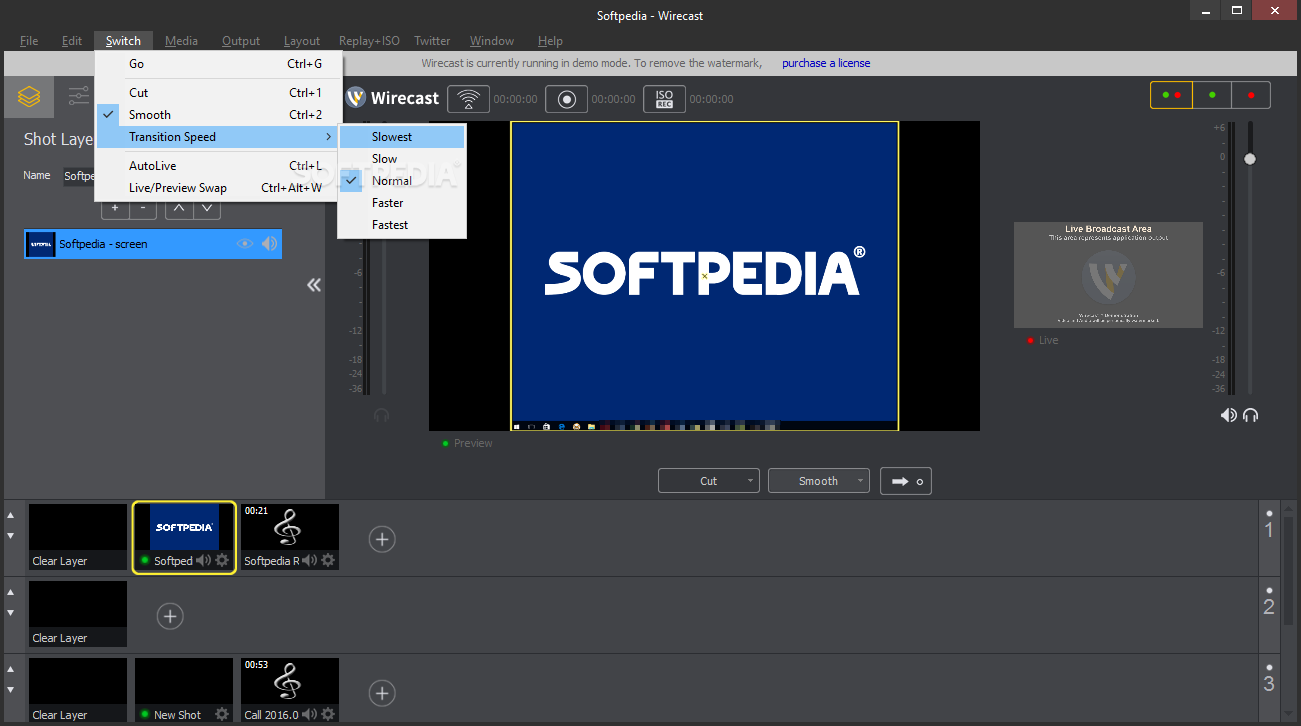Select the checked Normal transition speed
The width and height of the screenshot is (1301, 726).
point(402,181)
